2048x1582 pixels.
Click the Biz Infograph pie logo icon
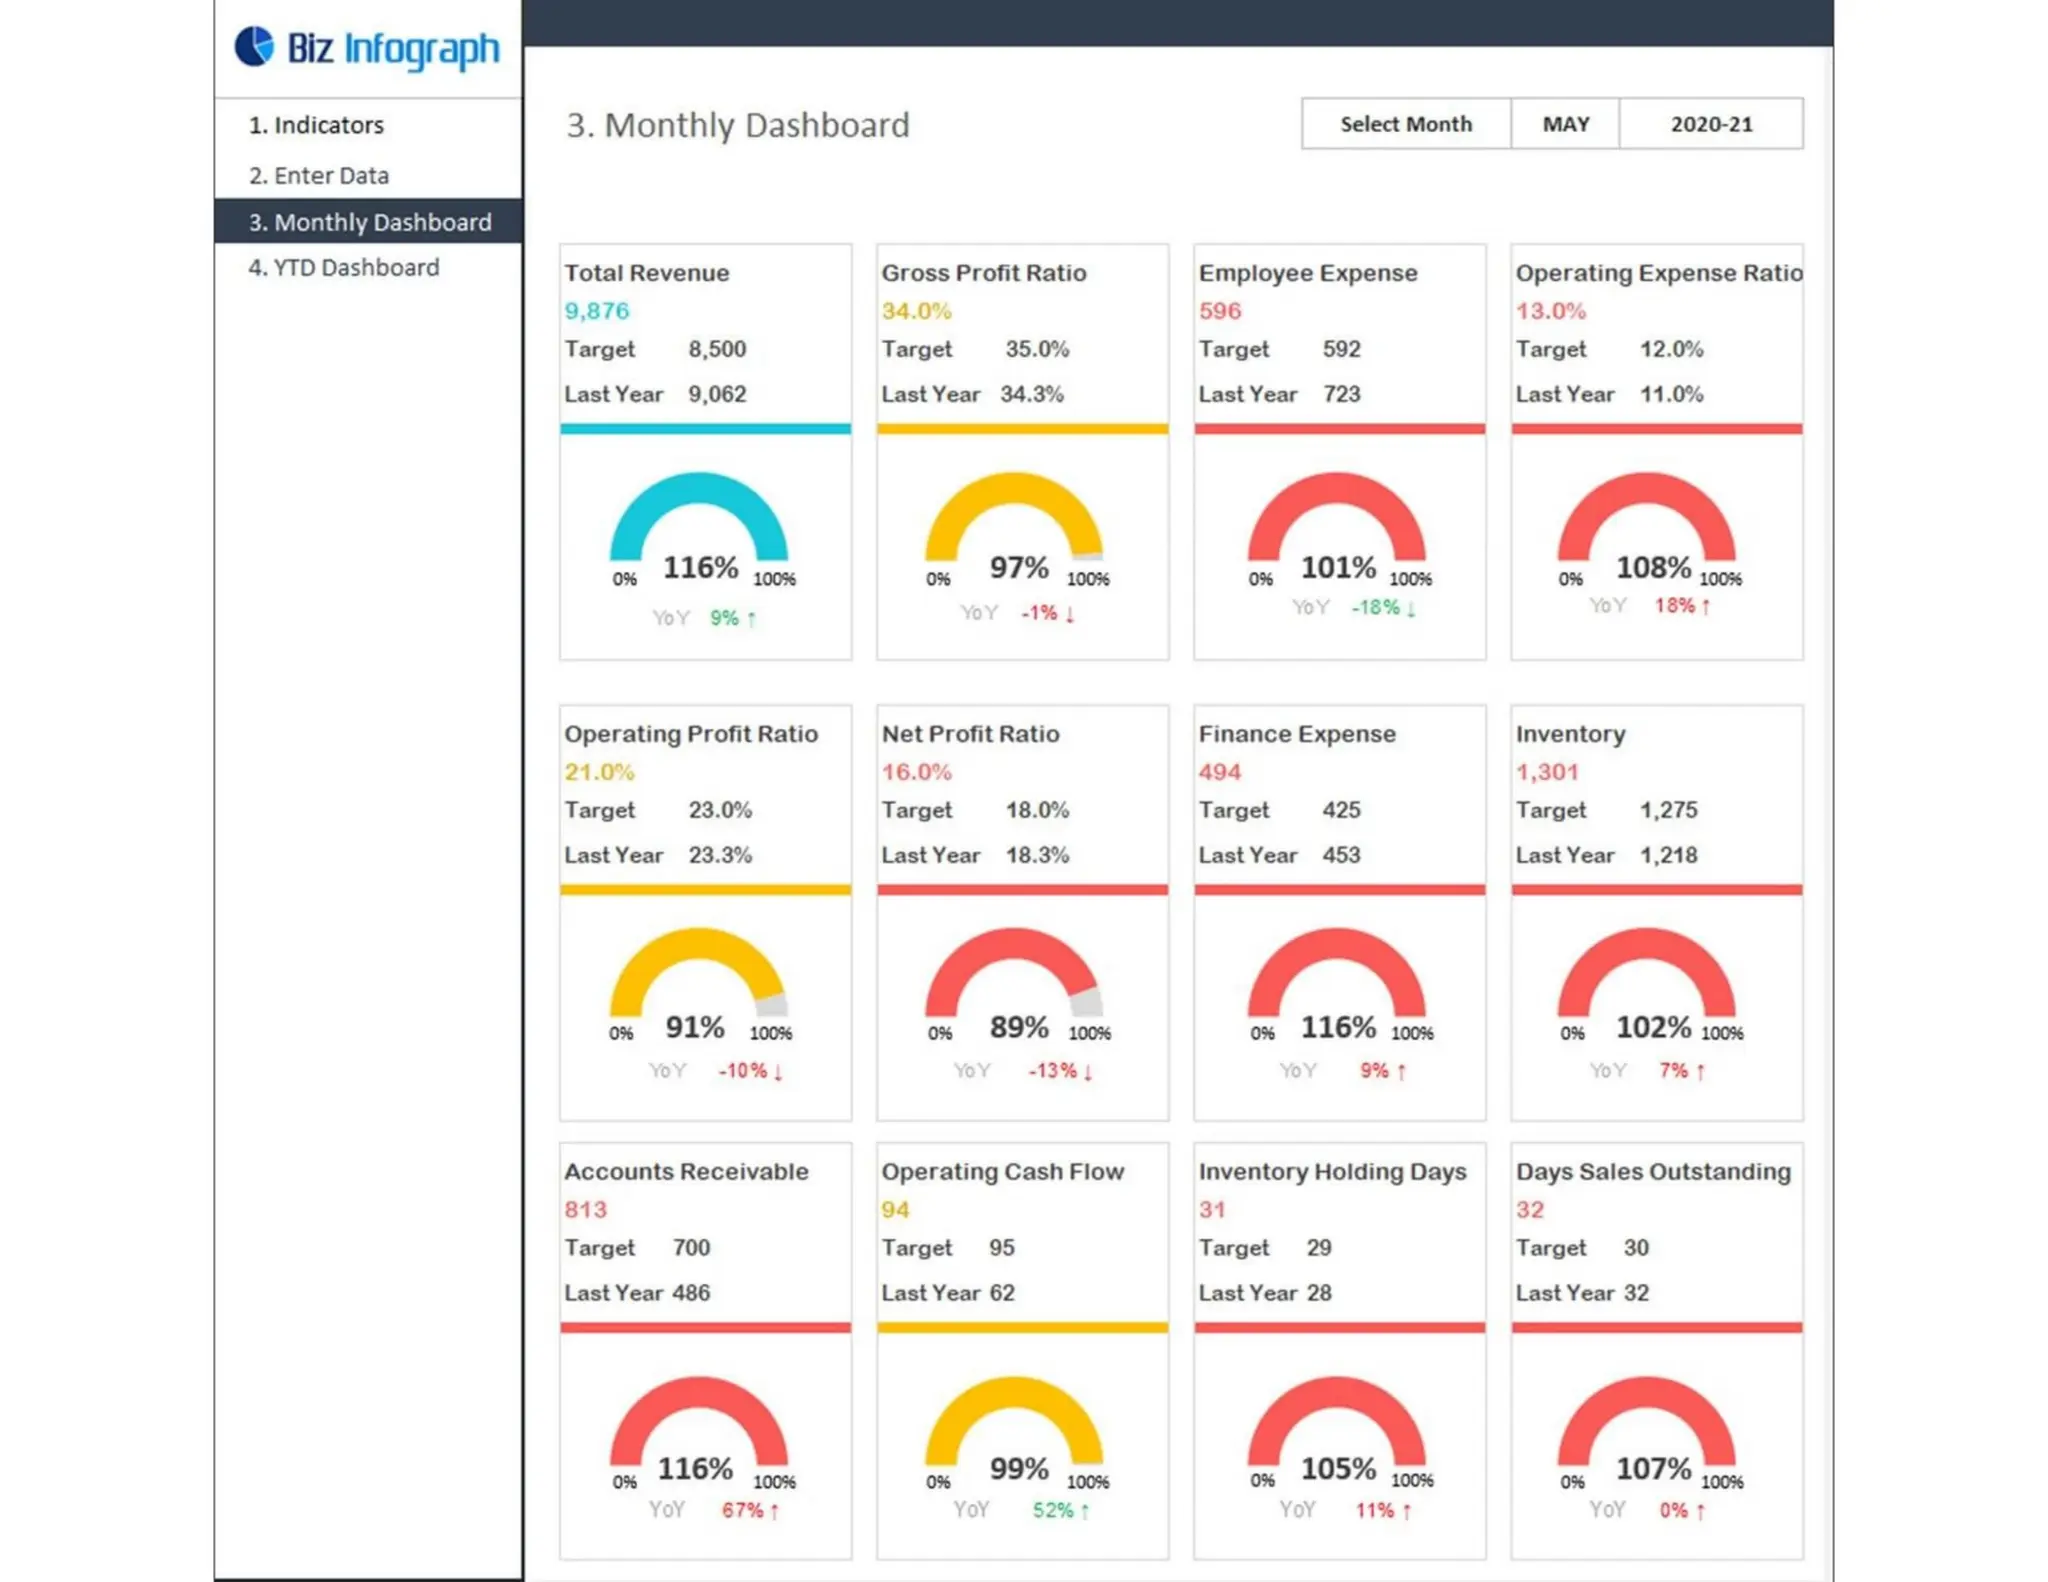[x=254, y=46]
